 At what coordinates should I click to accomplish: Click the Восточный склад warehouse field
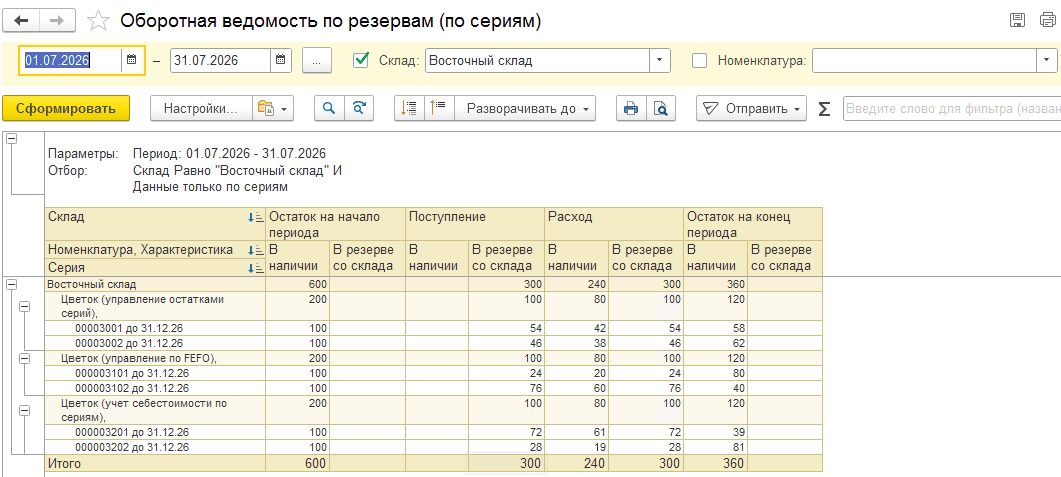(x=538, y=60)
